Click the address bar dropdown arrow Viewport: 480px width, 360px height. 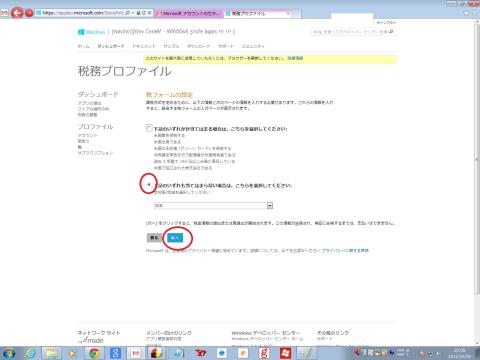tap(133, 13)
